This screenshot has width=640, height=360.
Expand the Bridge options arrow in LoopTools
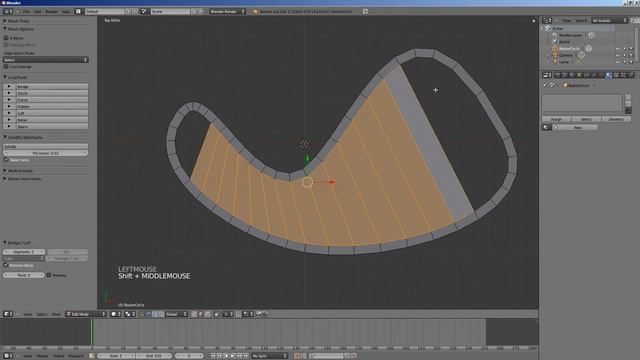[9, 87]
